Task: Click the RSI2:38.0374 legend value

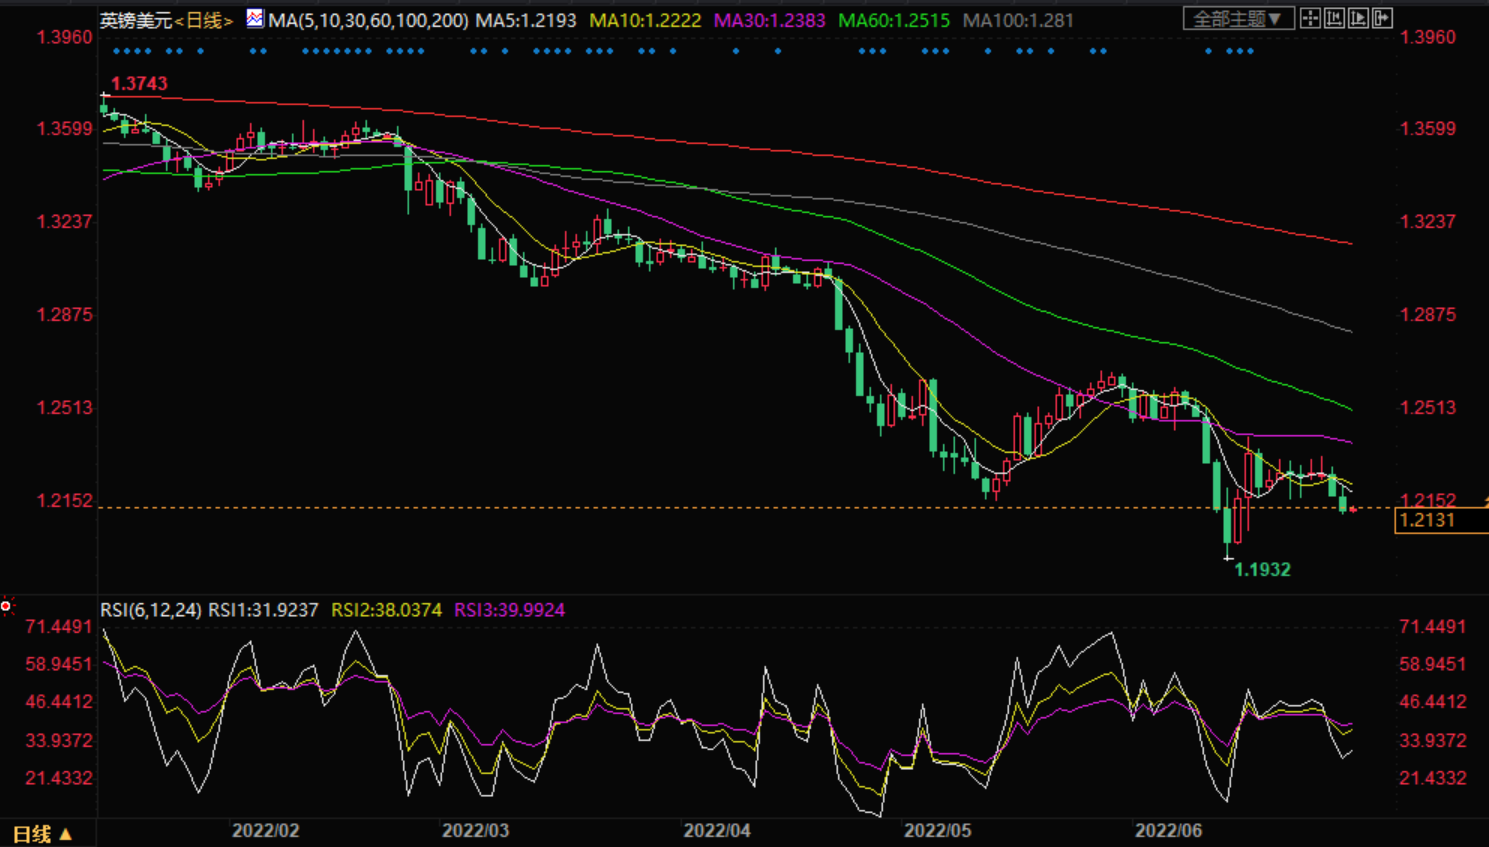Action: point(386,610)
